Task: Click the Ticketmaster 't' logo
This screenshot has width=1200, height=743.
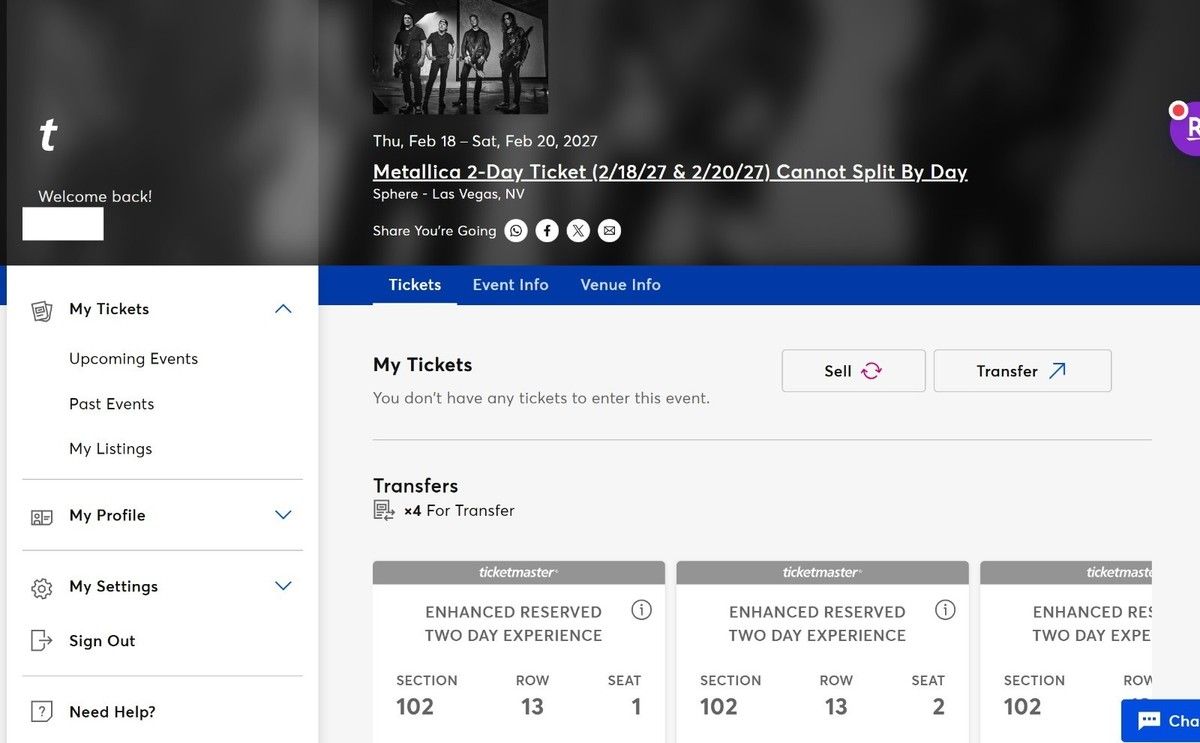Action: click(x=47, y=134)
